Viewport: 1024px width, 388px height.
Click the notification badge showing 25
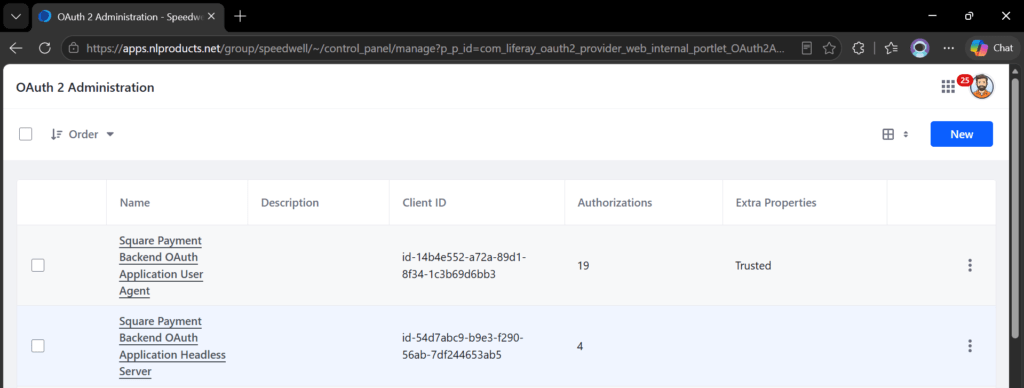(965, 80)
